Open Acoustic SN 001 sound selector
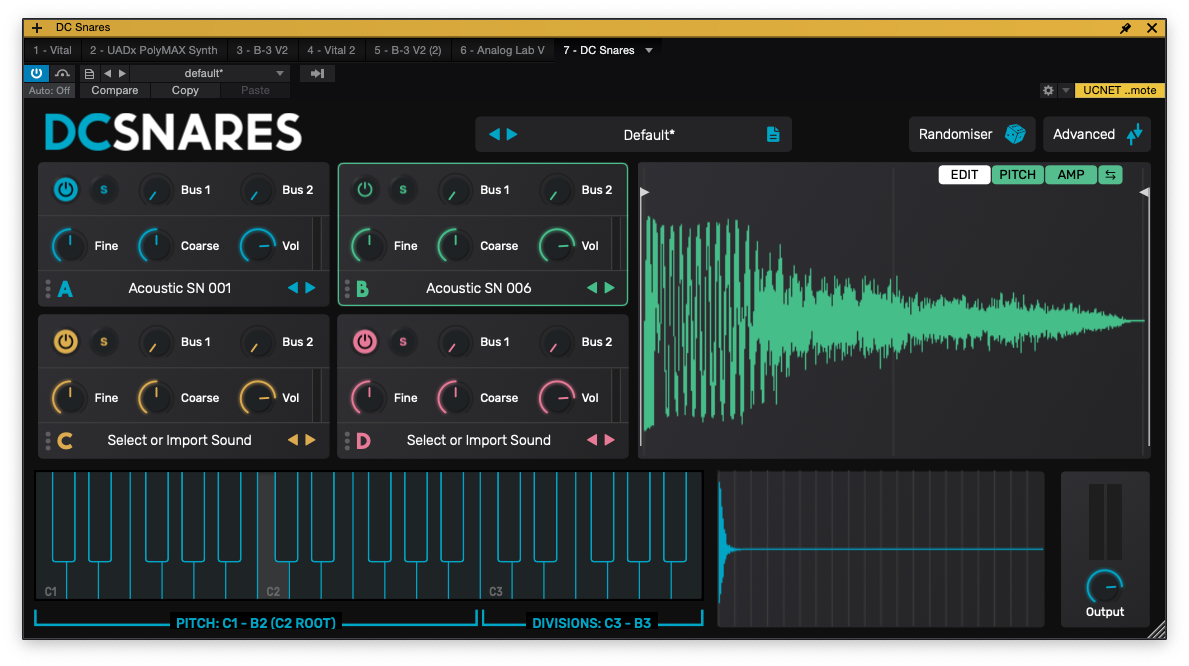1189x666 pixels. 180,288
